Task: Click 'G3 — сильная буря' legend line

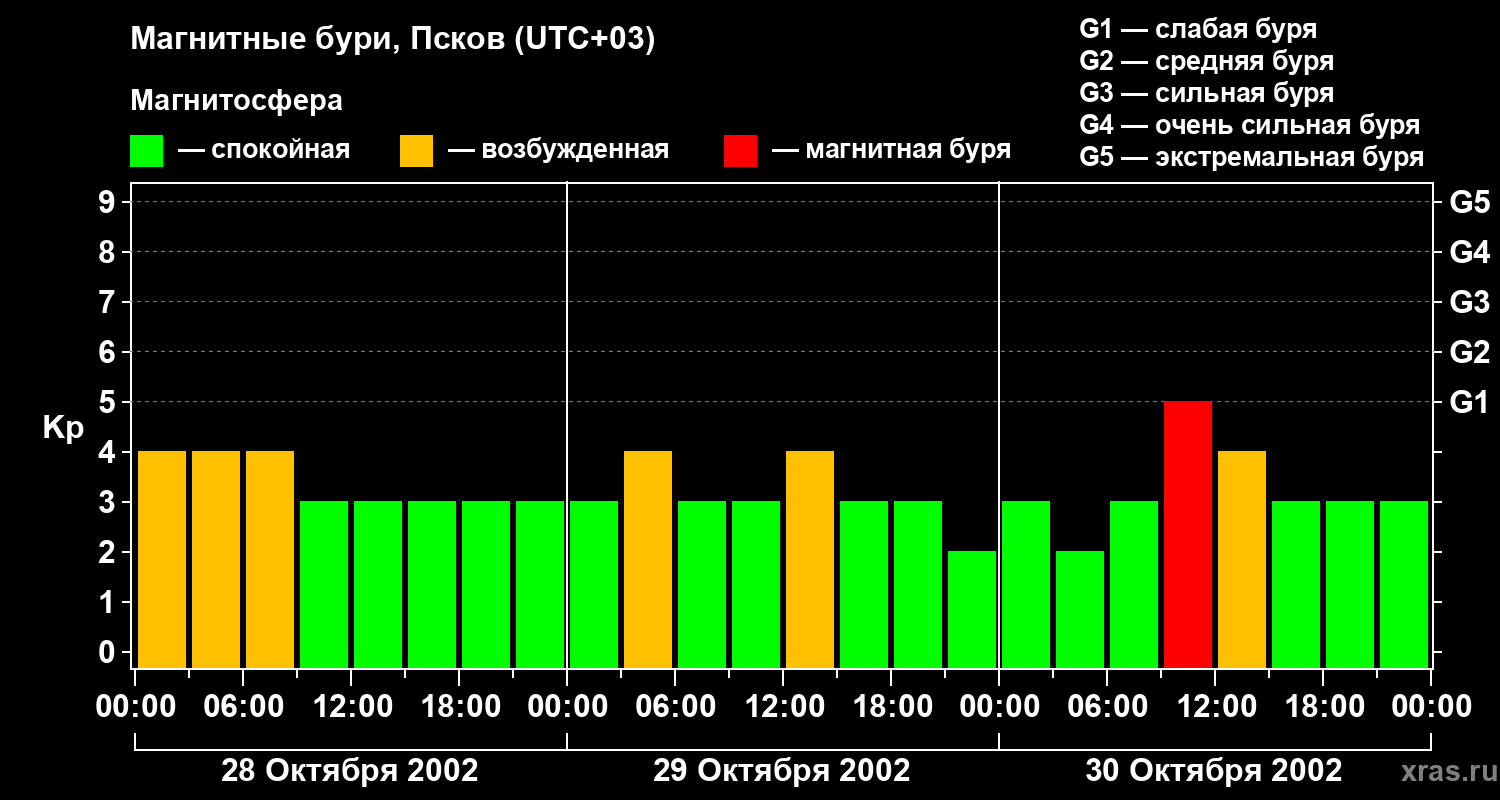Action: (1206, 93)
